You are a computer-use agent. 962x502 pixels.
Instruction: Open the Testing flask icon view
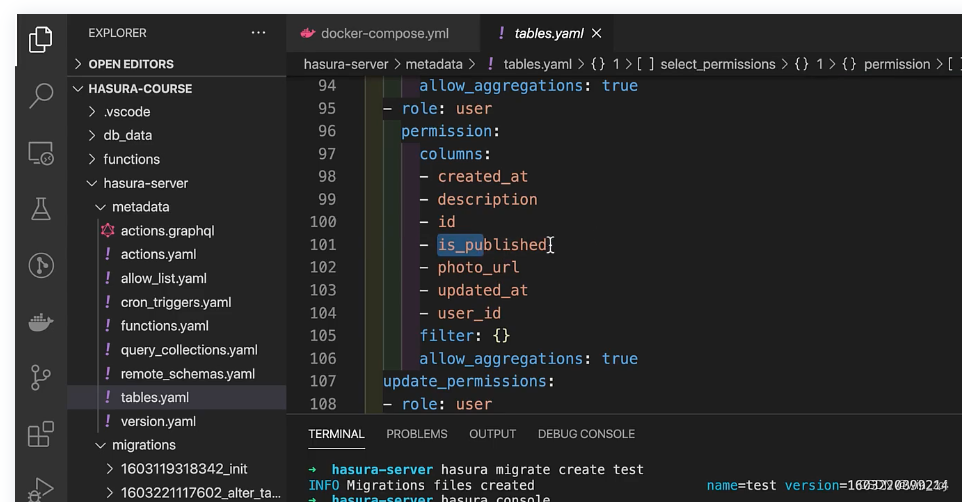(x=40, y=209)
